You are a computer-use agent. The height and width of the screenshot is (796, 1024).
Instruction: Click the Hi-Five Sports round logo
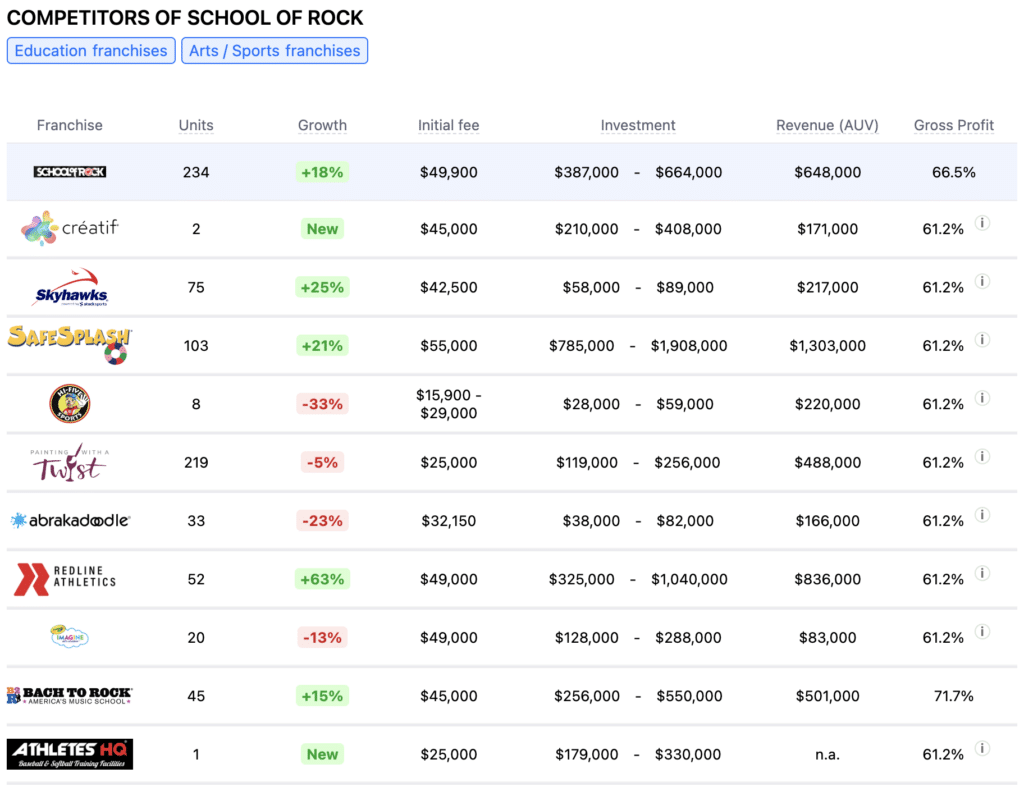[x=70, y=404]
